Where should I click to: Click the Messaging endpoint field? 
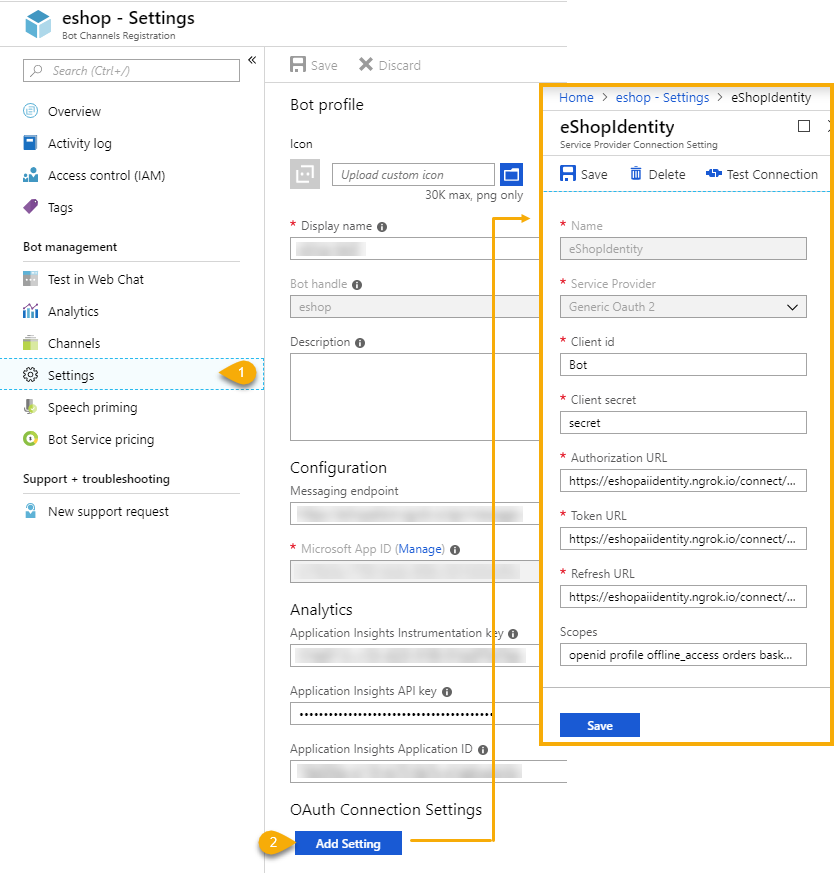tap(414, 513)
